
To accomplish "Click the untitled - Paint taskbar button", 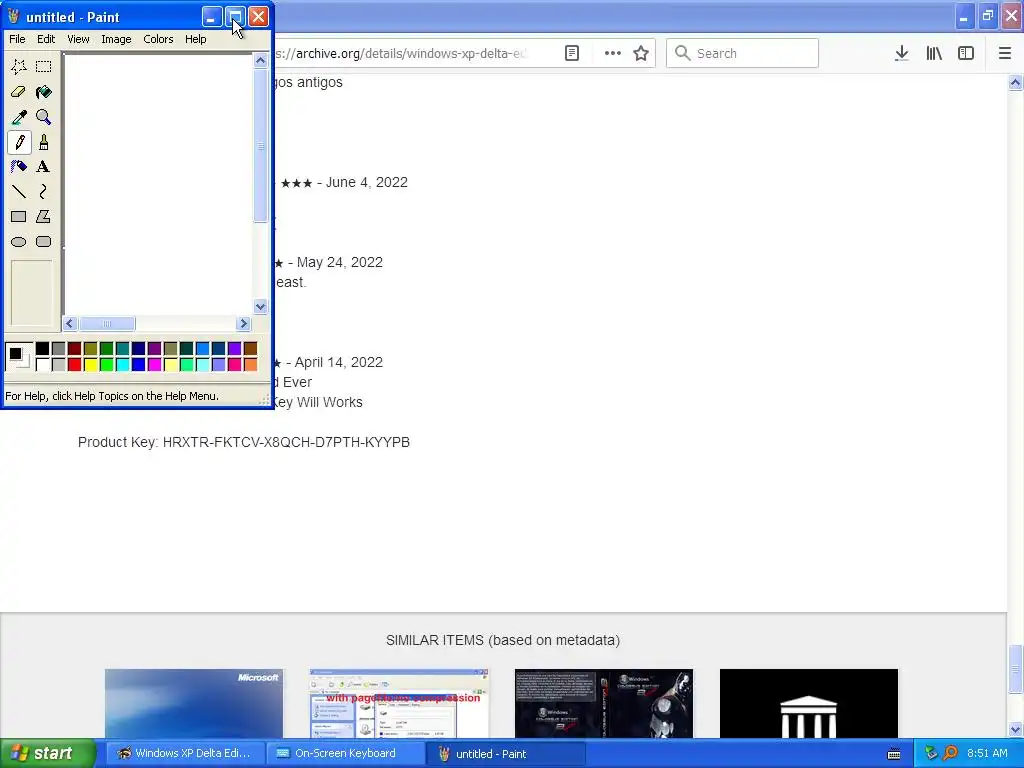I will (506, 754).
